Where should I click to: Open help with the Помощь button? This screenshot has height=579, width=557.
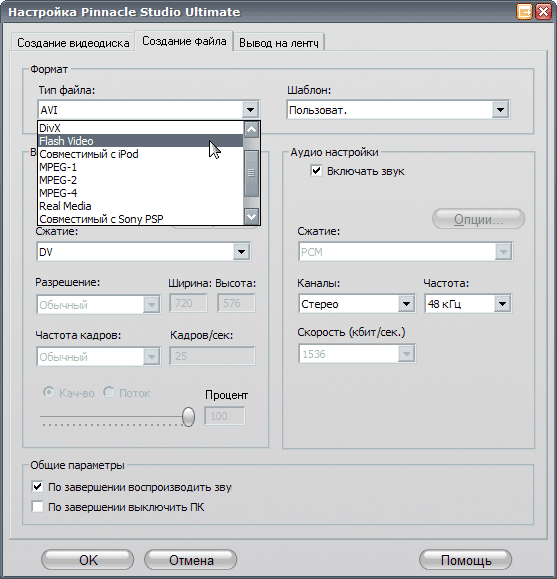tap(465, 560)
